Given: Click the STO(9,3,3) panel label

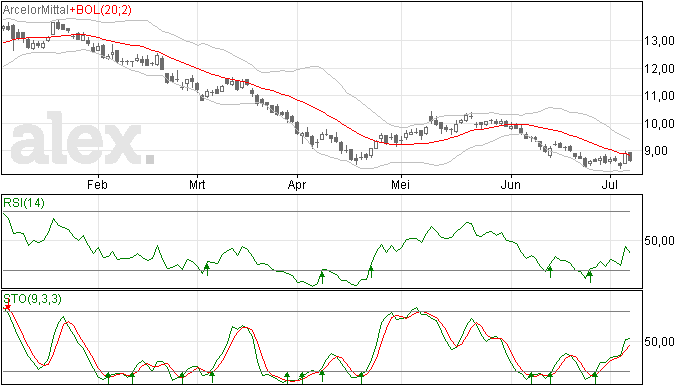Looking at the screenshot, I should (x=33, y=299).
